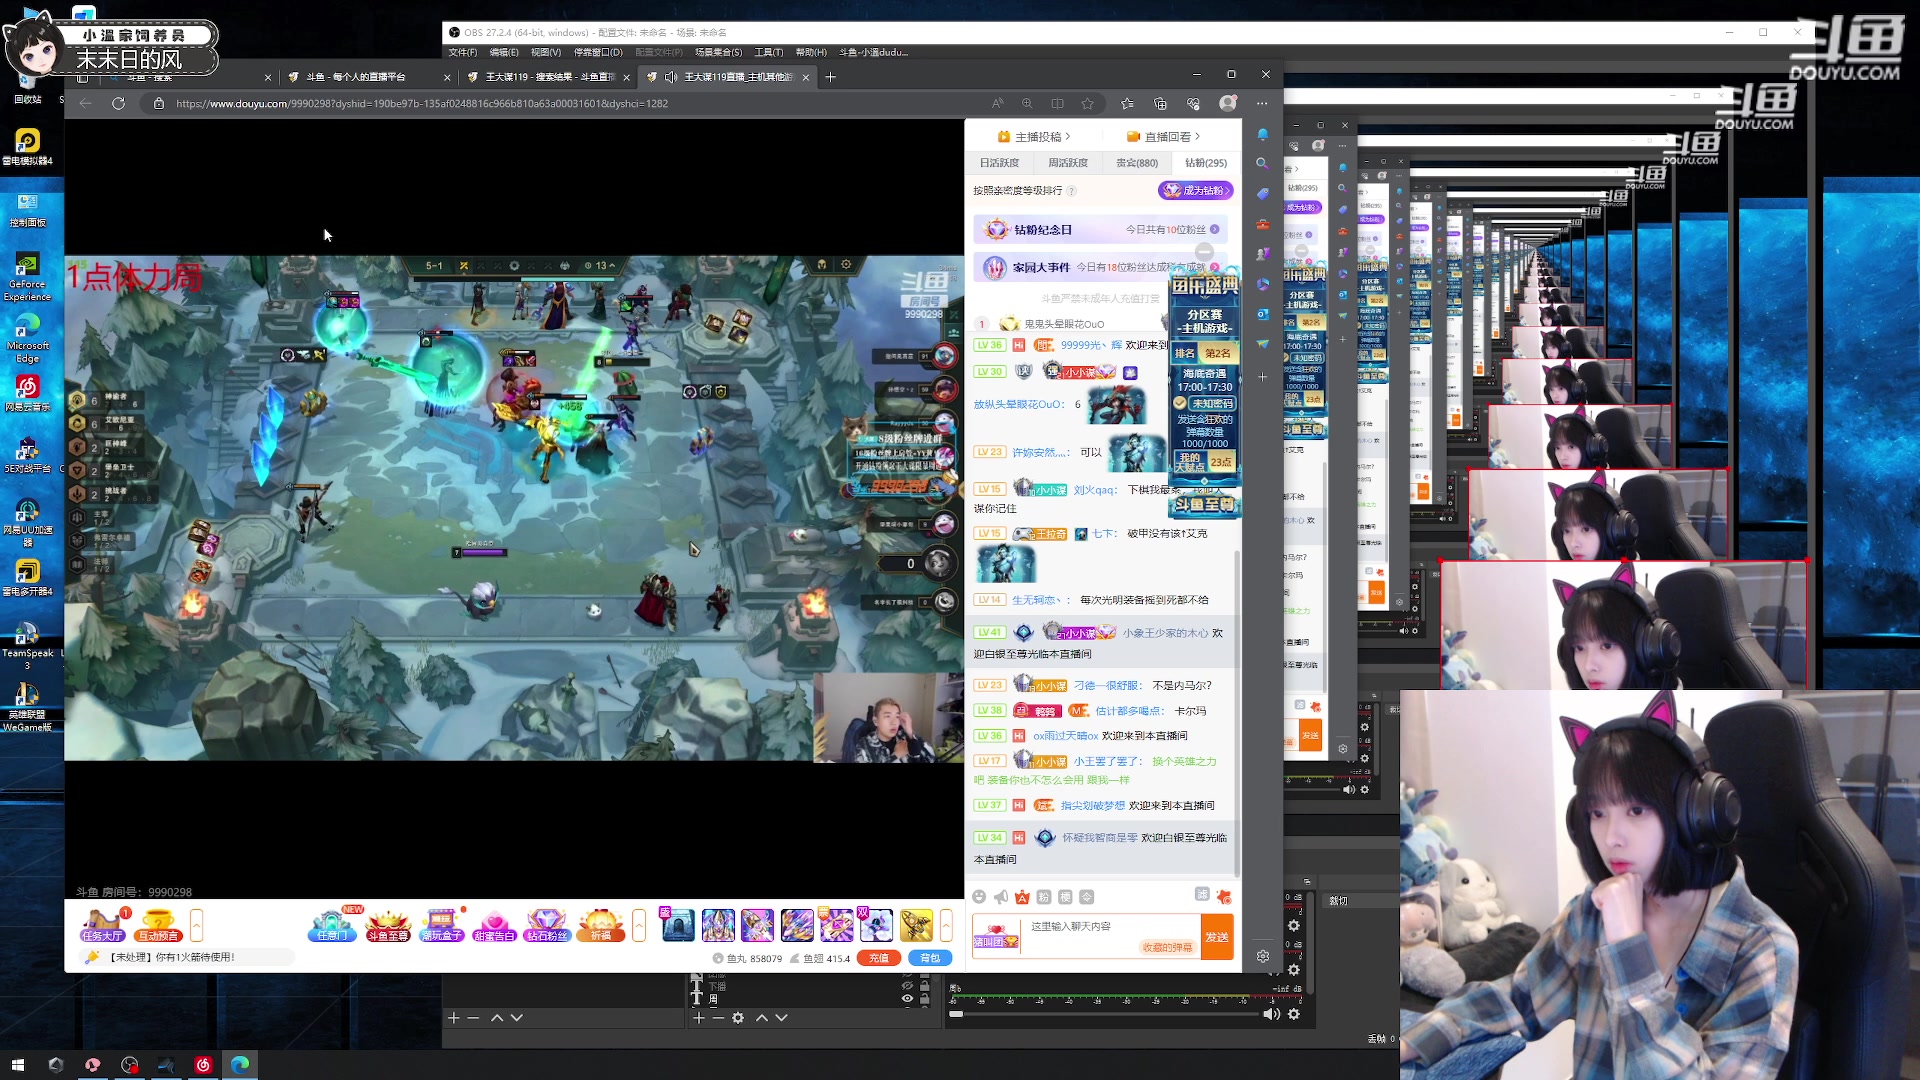1920x1080 pixels.
Task: Click the chat input field
Action: point(1110,936)
